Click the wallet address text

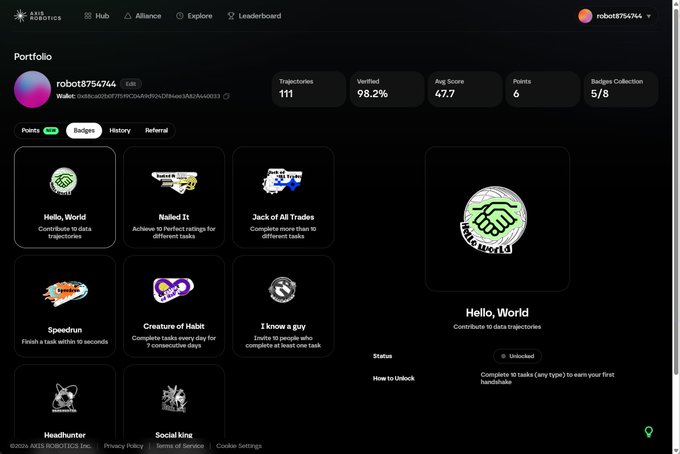coord(148,96)
